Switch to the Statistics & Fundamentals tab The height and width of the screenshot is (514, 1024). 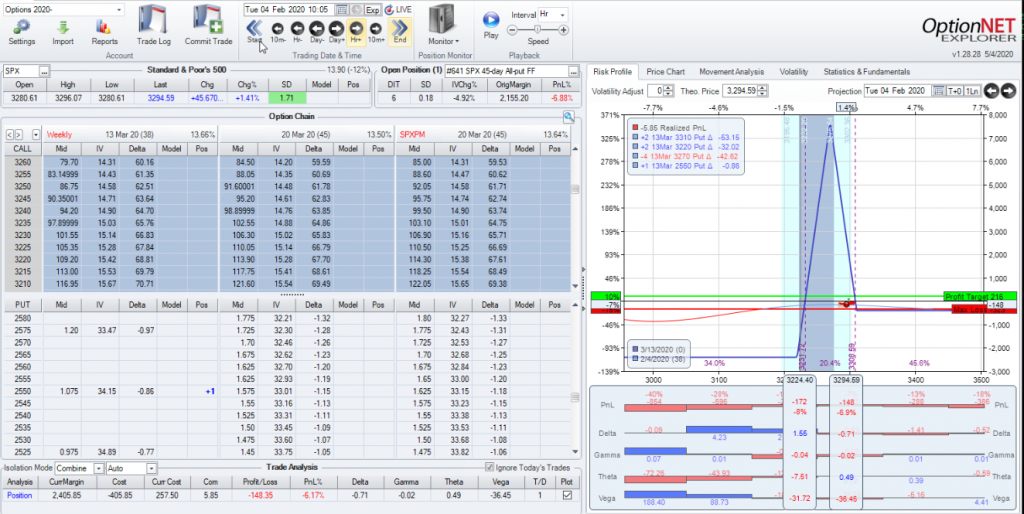[x=866, y=72]
